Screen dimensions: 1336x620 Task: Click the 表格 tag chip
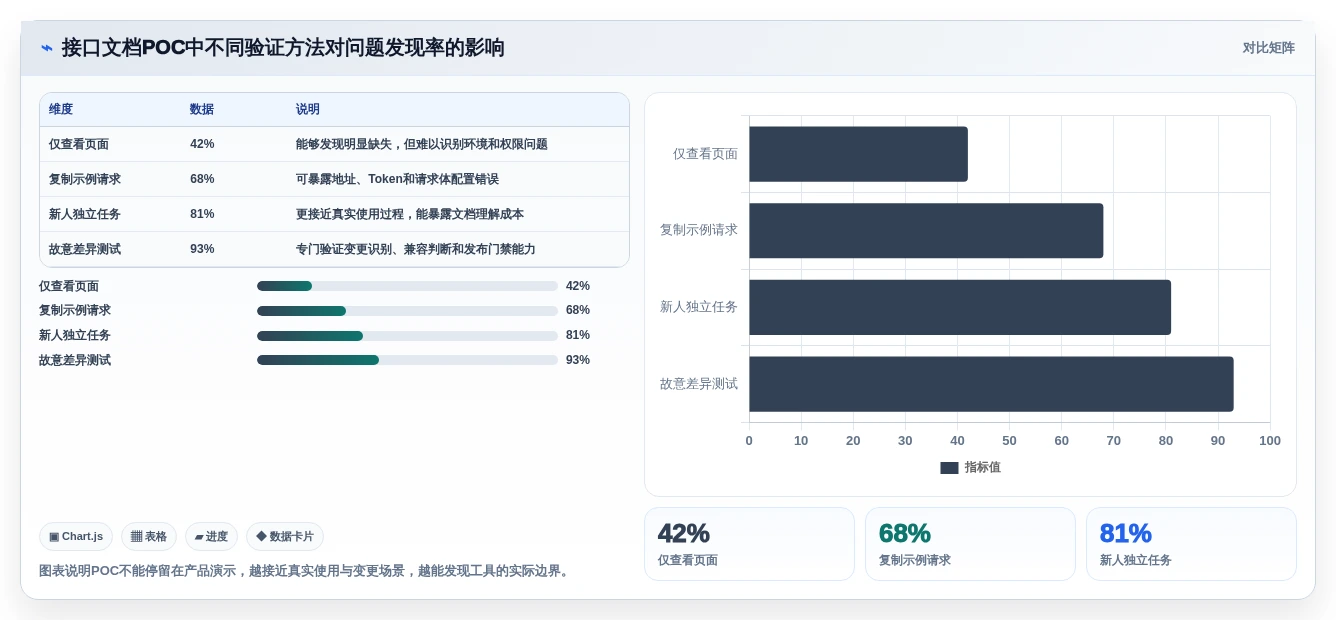coord(149,537)
